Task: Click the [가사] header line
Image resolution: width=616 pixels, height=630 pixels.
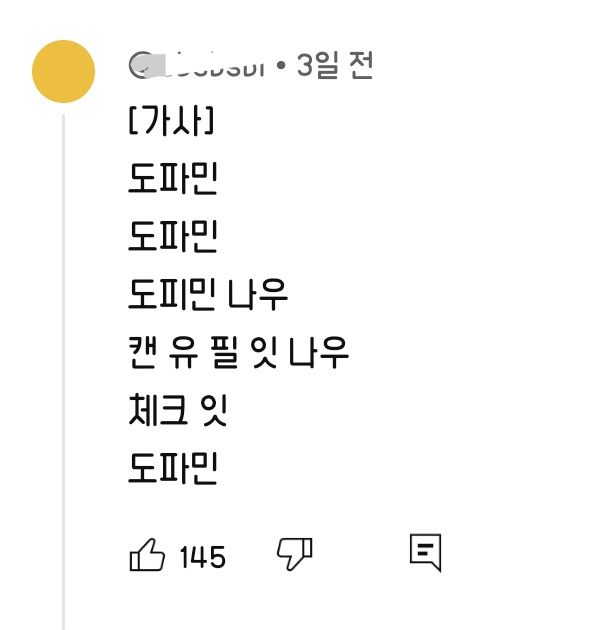Action: (171, 123)
